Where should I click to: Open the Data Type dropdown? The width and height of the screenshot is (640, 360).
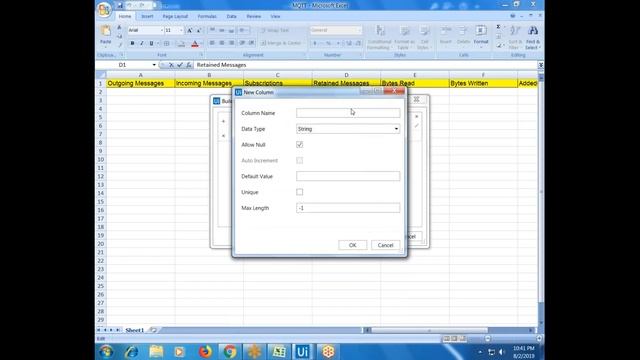348,129
